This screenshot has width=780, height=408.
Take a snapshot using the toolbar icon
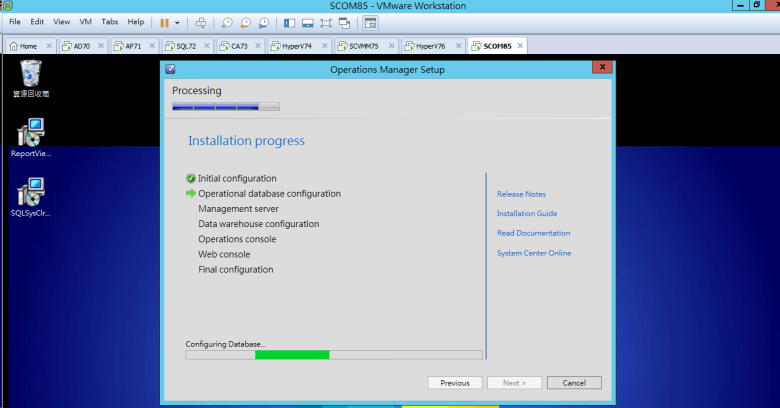[x=227, y=22]
